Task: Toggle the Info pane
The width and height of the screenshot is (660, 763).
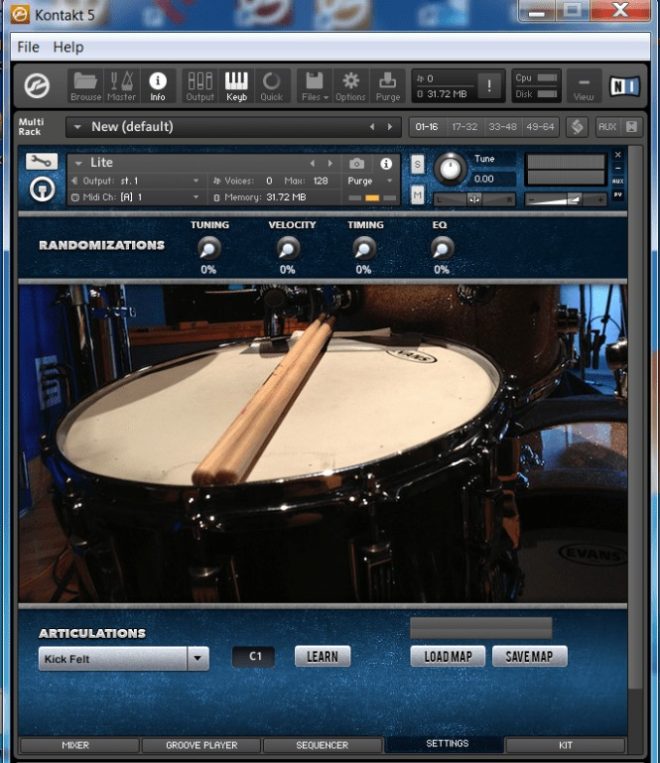Action: pyautogui.click(x=157, y=86)
